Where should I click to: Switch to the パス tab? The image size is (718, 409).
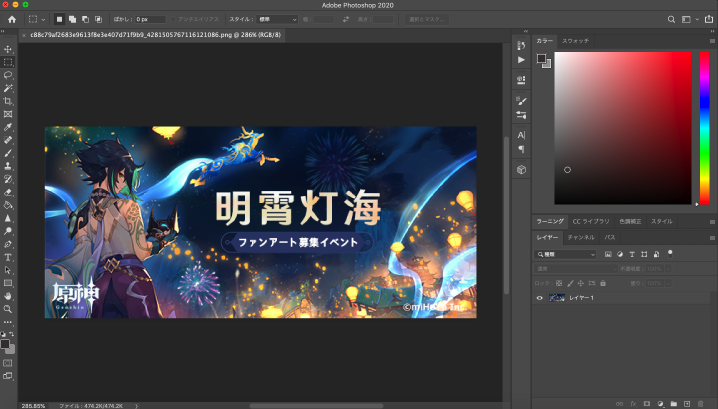(x=609, y=237)
